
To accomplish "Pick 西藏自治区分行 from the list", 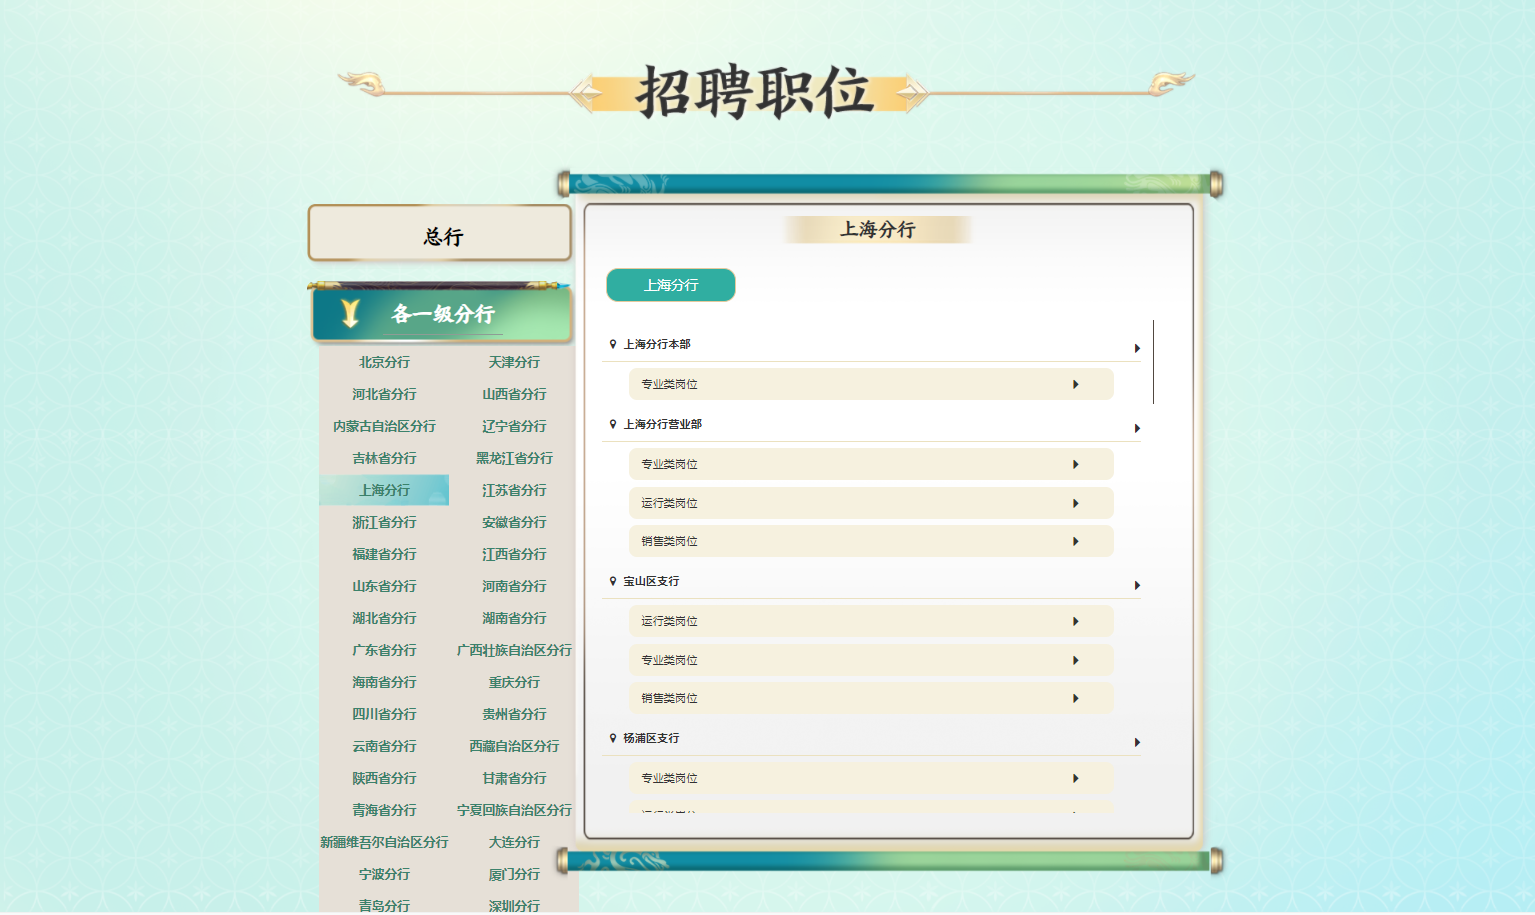I will (x=514, y=746).
